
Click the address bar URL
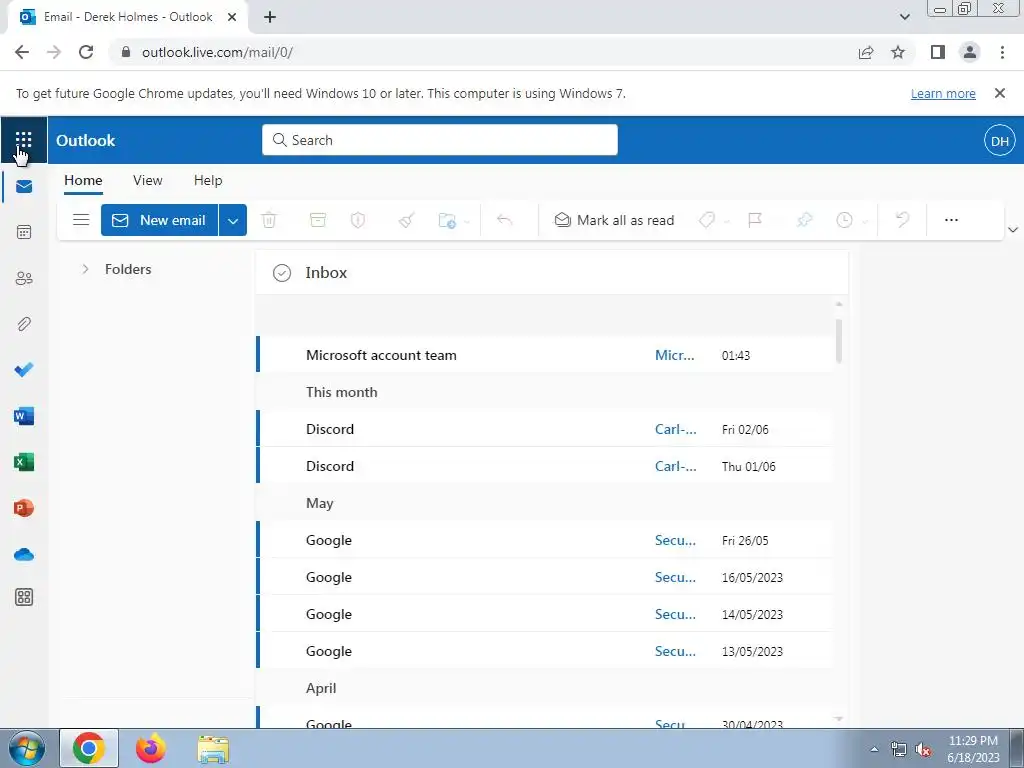(x=217, y=52)
